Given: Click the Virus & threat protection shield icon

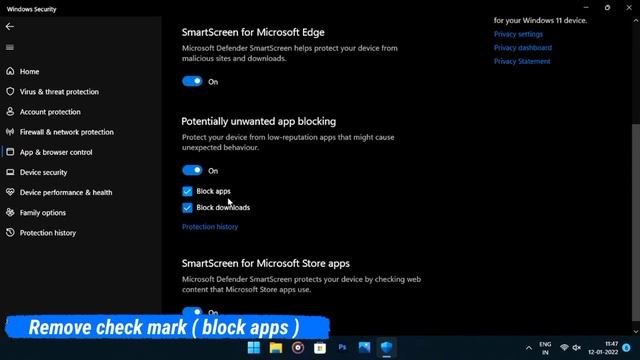Looking at the screenshot, I should coord(10,91).
